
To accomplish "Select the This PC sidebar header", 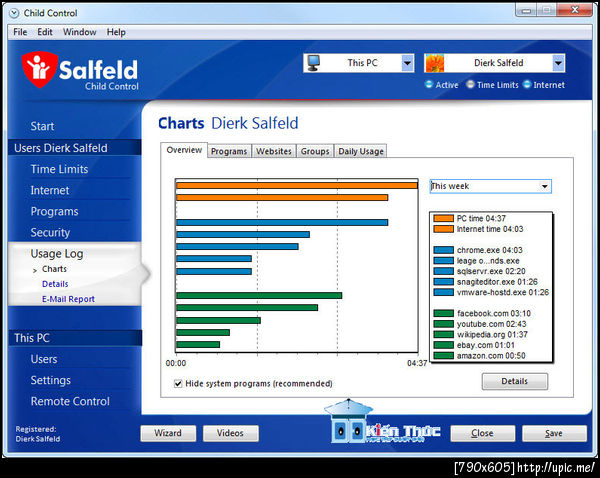I will [75, 338].
